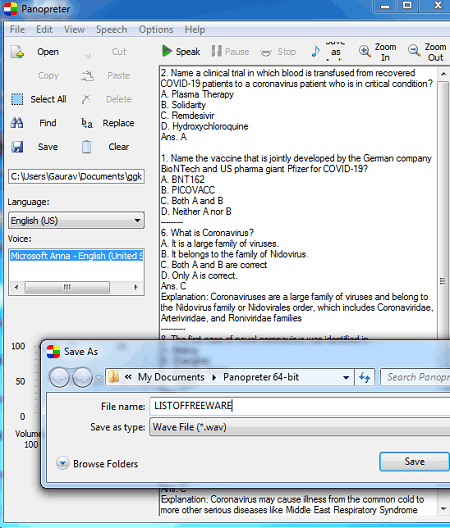Select Microsoft Anna voice in list
Screen dimensions: 450x528
(76, 256)
